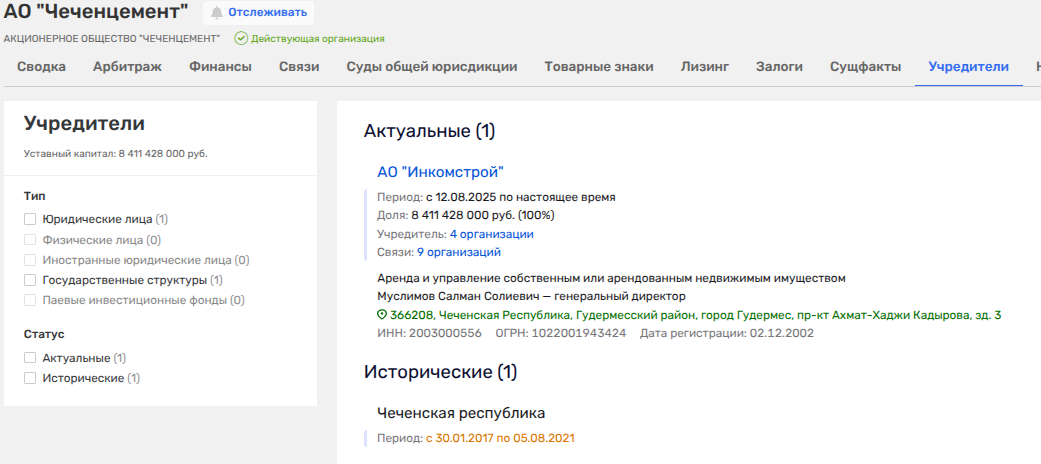Viewport: 1041px width, 464px height.
Task: Open the Связи tab
Action: pos(299,67)
